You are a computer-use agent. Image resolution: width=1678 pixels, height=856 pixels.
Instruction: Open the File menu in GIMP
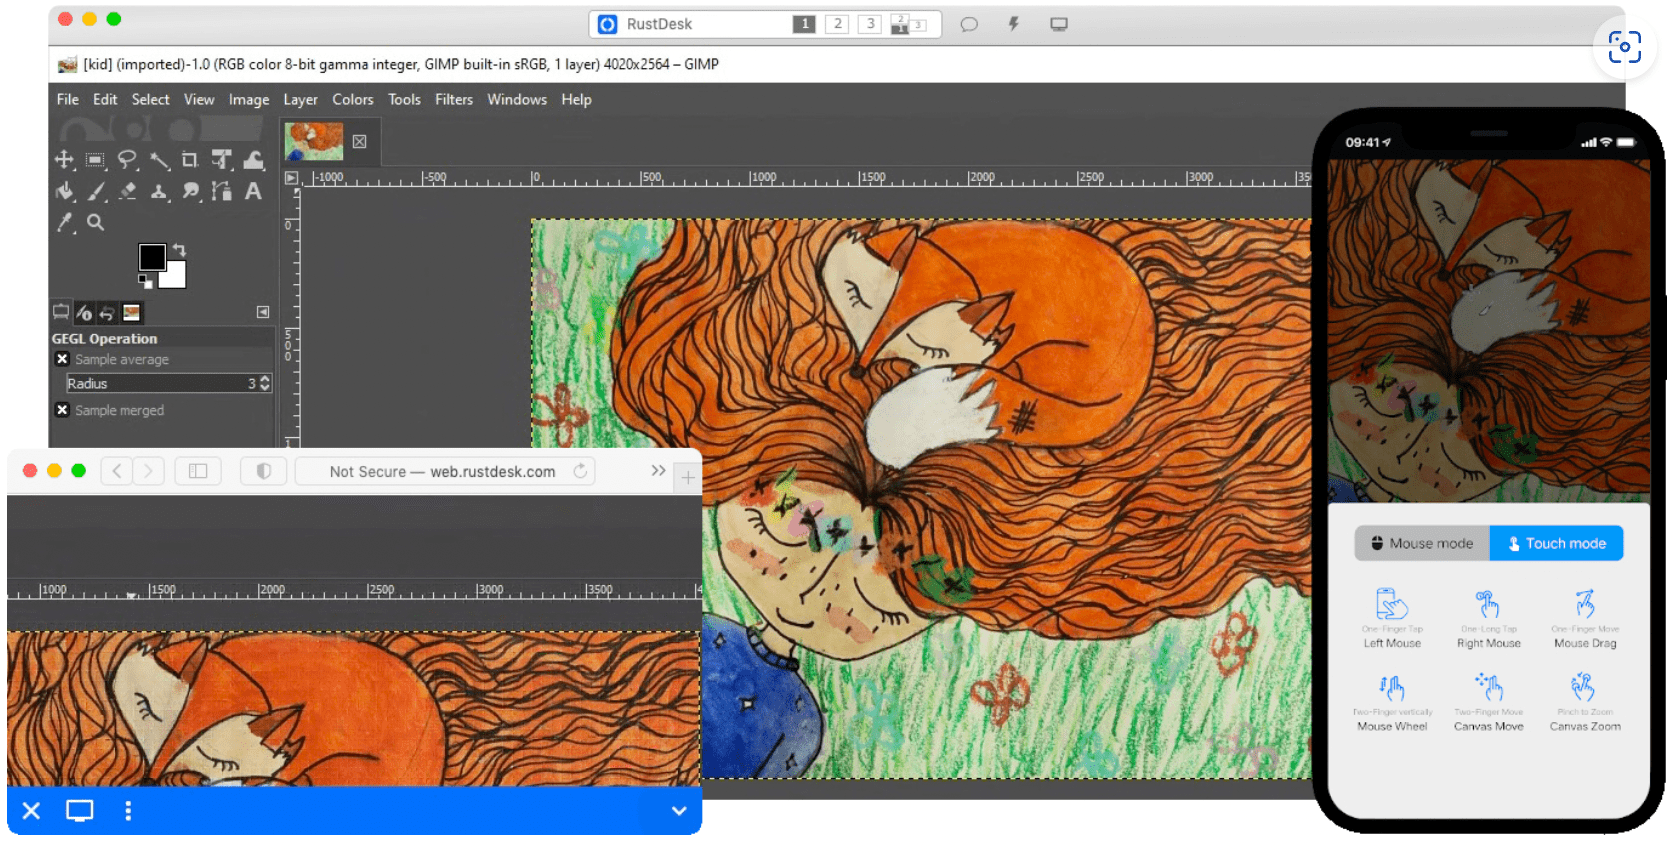[68, 99]
